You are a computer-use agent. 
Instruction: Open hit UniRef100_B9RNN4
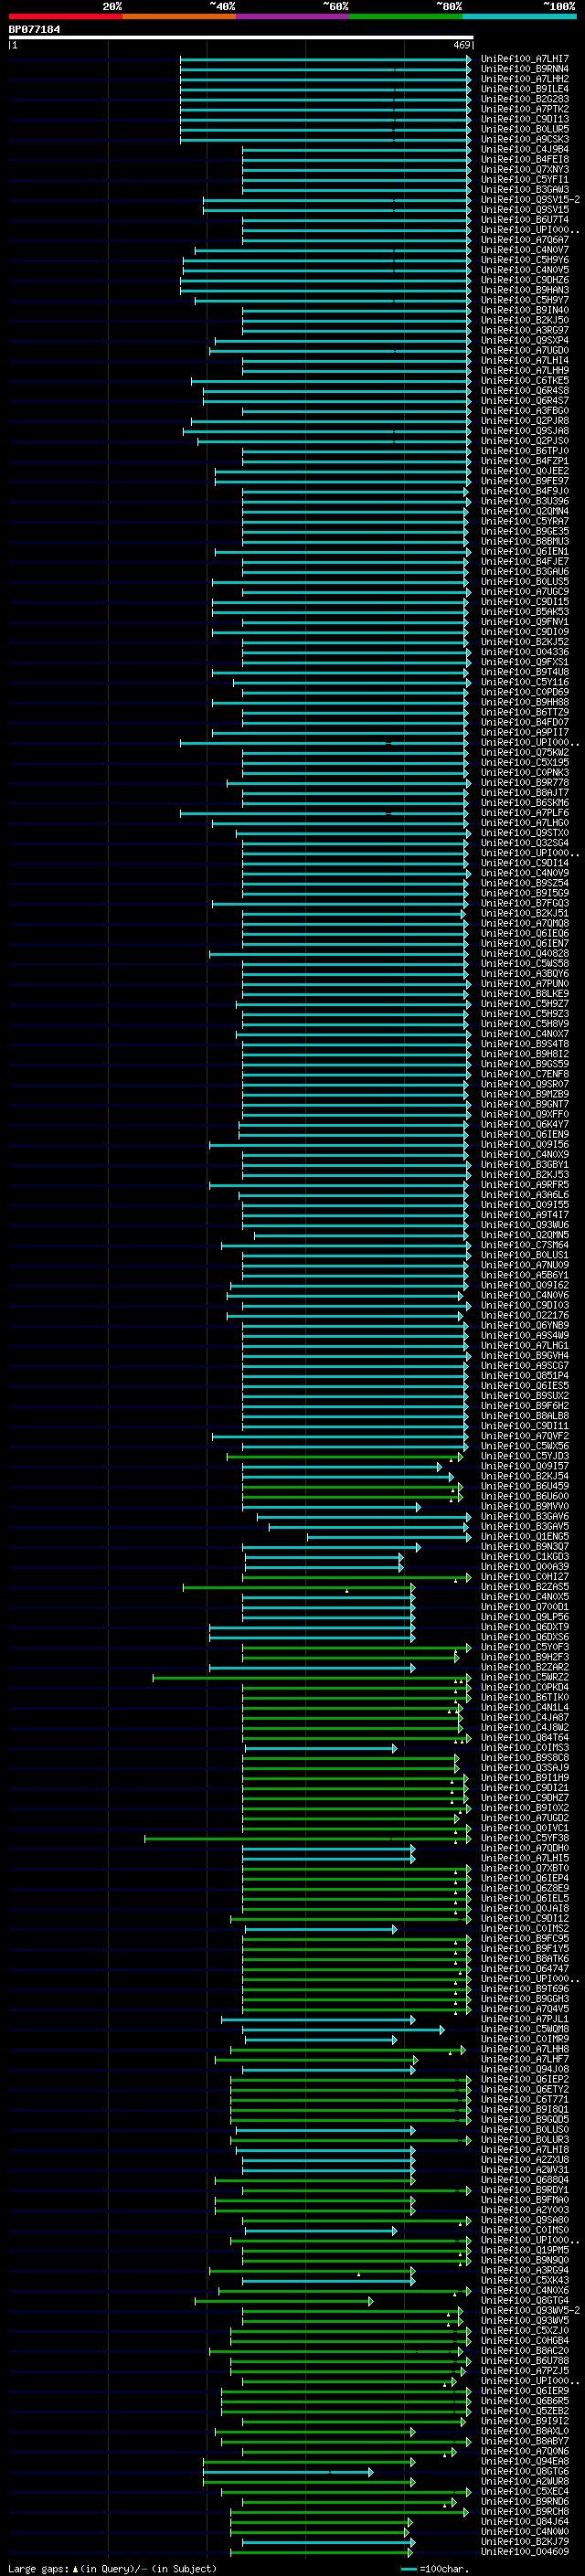pyautogui.click(x=524, y=69)
